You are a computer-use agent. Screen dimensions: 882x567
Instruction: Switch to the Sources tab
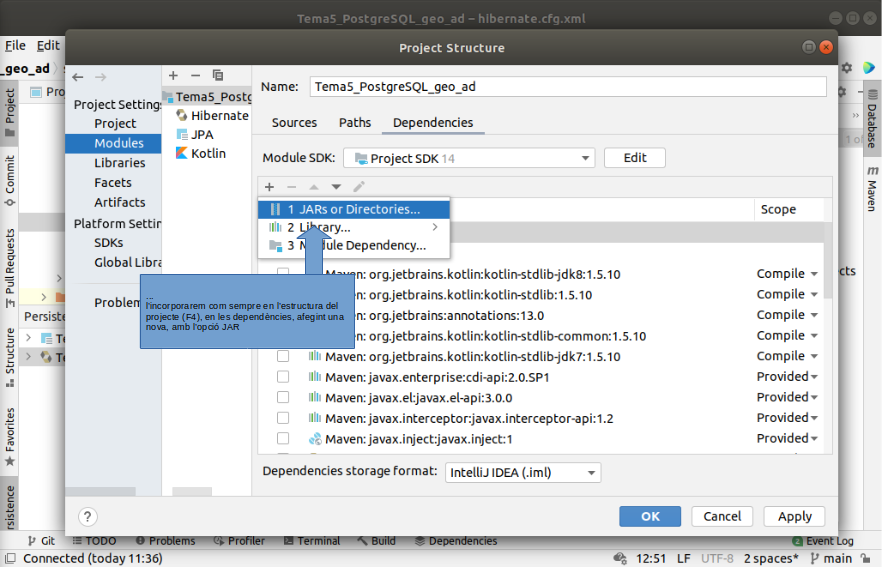pyautogui.click(x=294, y=123)
